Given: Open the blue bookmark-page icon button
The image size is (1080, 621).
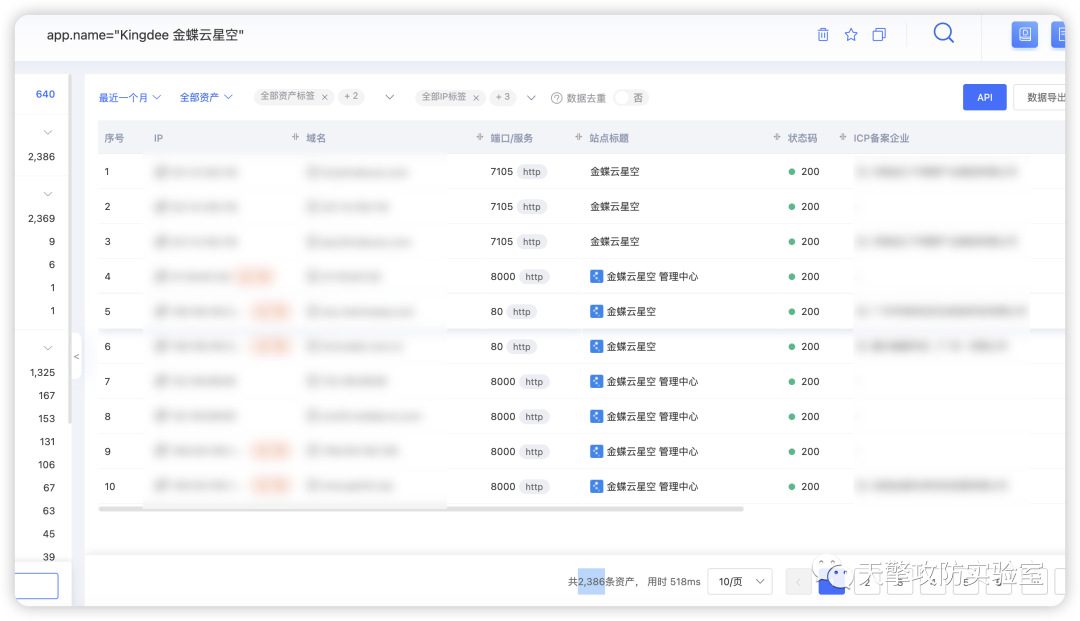Looking at the screenshot, I should (x=1024, y=34).
